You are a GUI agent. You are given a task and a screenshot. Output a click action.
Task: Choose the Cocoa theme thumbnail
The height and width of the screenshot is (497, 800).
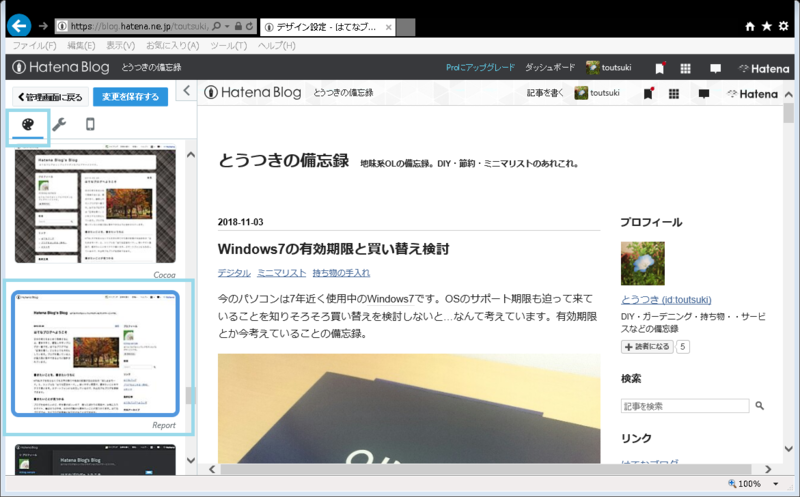tap(95, 204)
